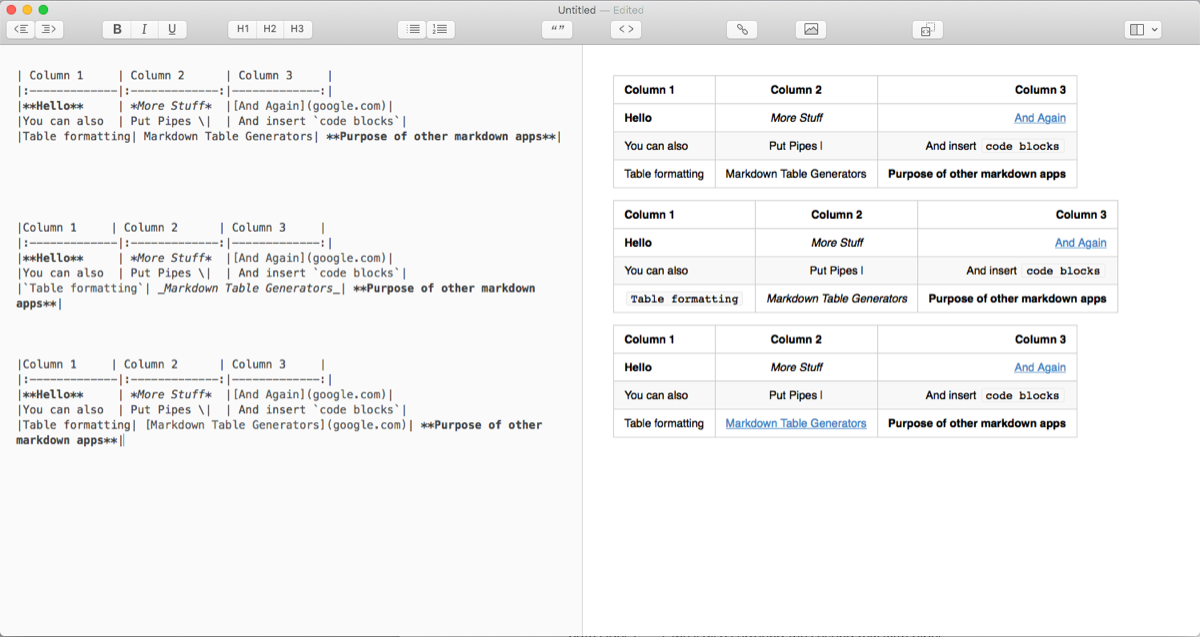Insert a blockquote

558,29
